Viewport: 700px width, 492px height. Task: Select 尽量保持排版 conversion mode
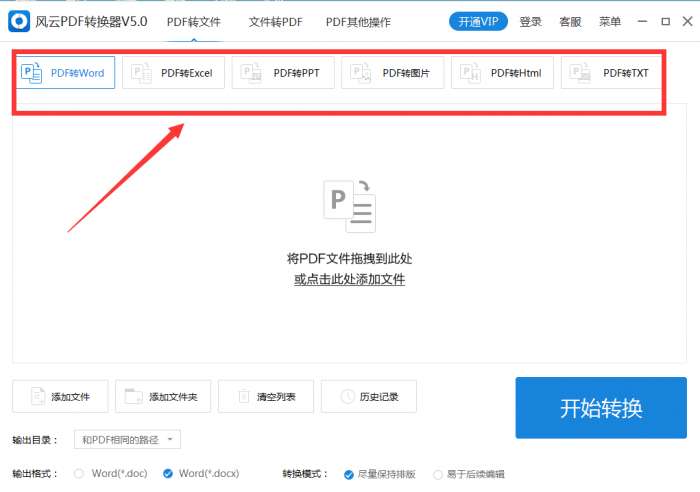pyautogui.click(x=349, y=475)
